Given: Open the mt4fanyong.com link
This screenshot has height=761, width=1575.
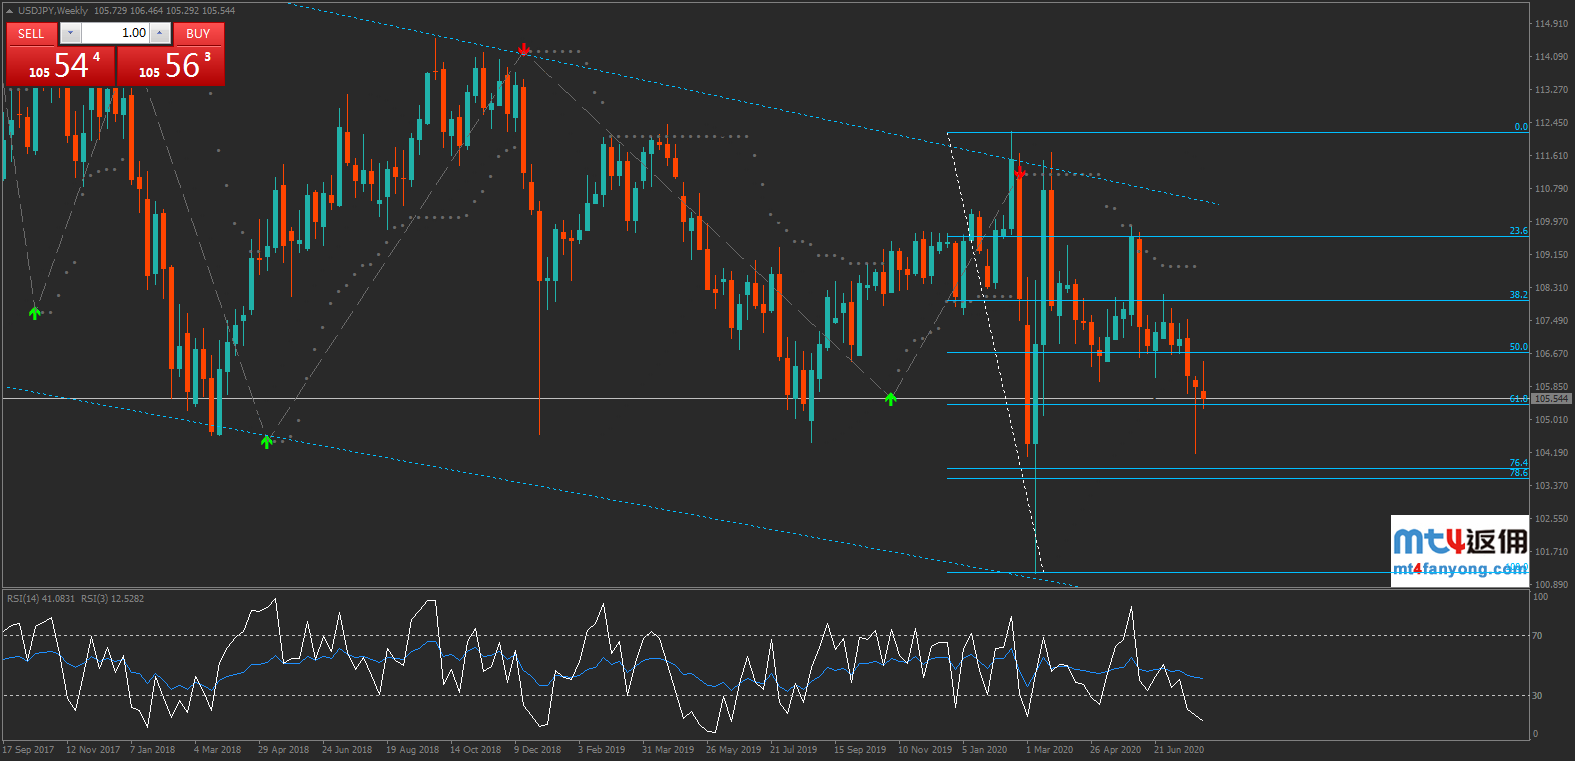Looking at the screenshot, I should [x=1459, y=569].
